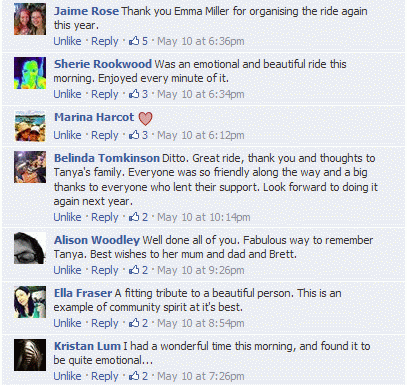Unlike Belinda Tomkinson's comment
This screenshot has height=385, width=407.
[67, 217]
